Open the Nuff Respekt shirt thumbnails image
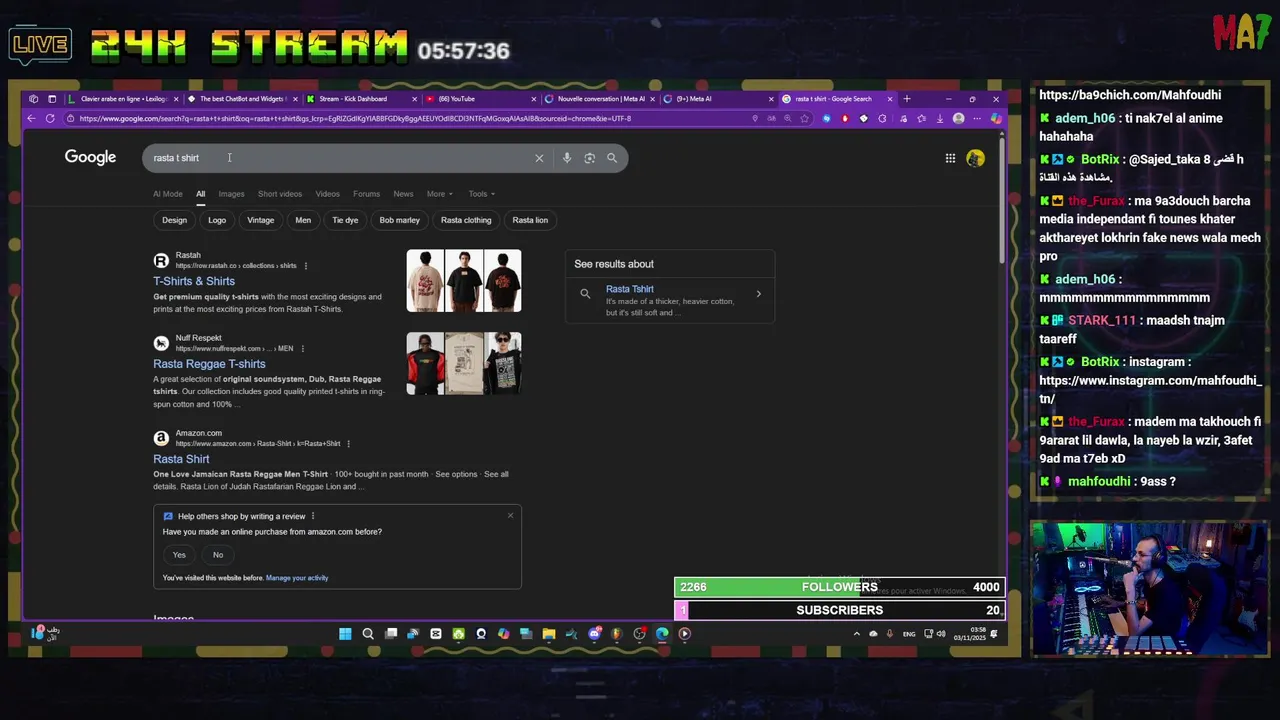 (x=464, y=364)
